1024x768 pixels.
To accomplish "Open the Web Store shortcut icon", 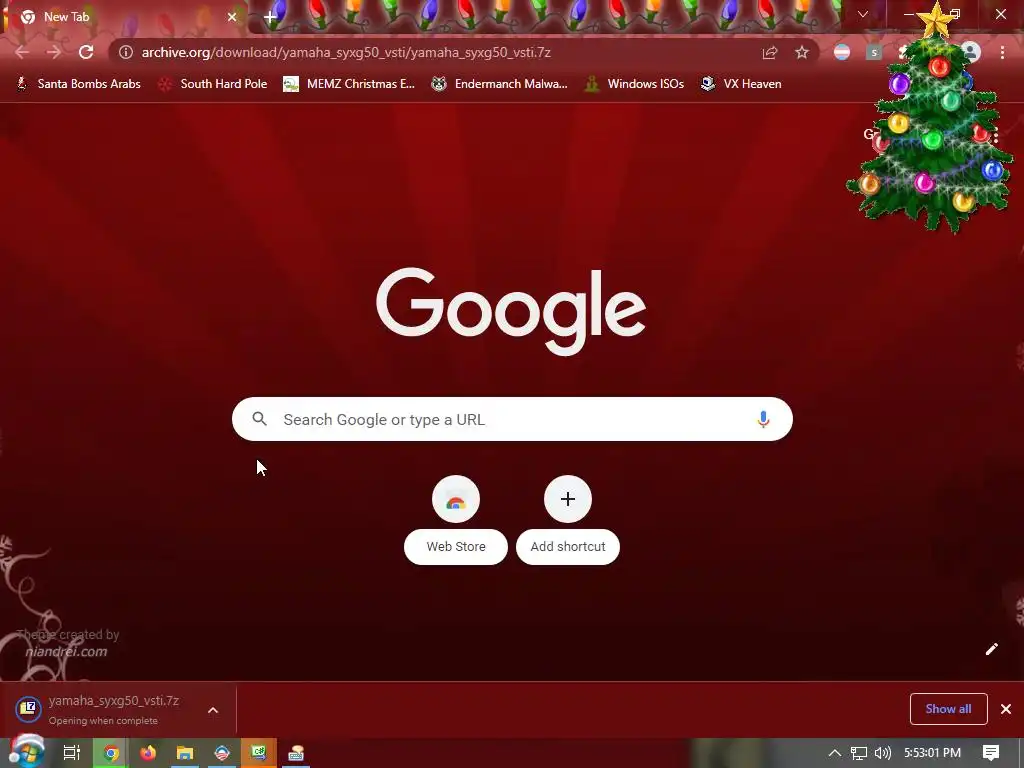I will pyautogui.click(x=456, y=500).
